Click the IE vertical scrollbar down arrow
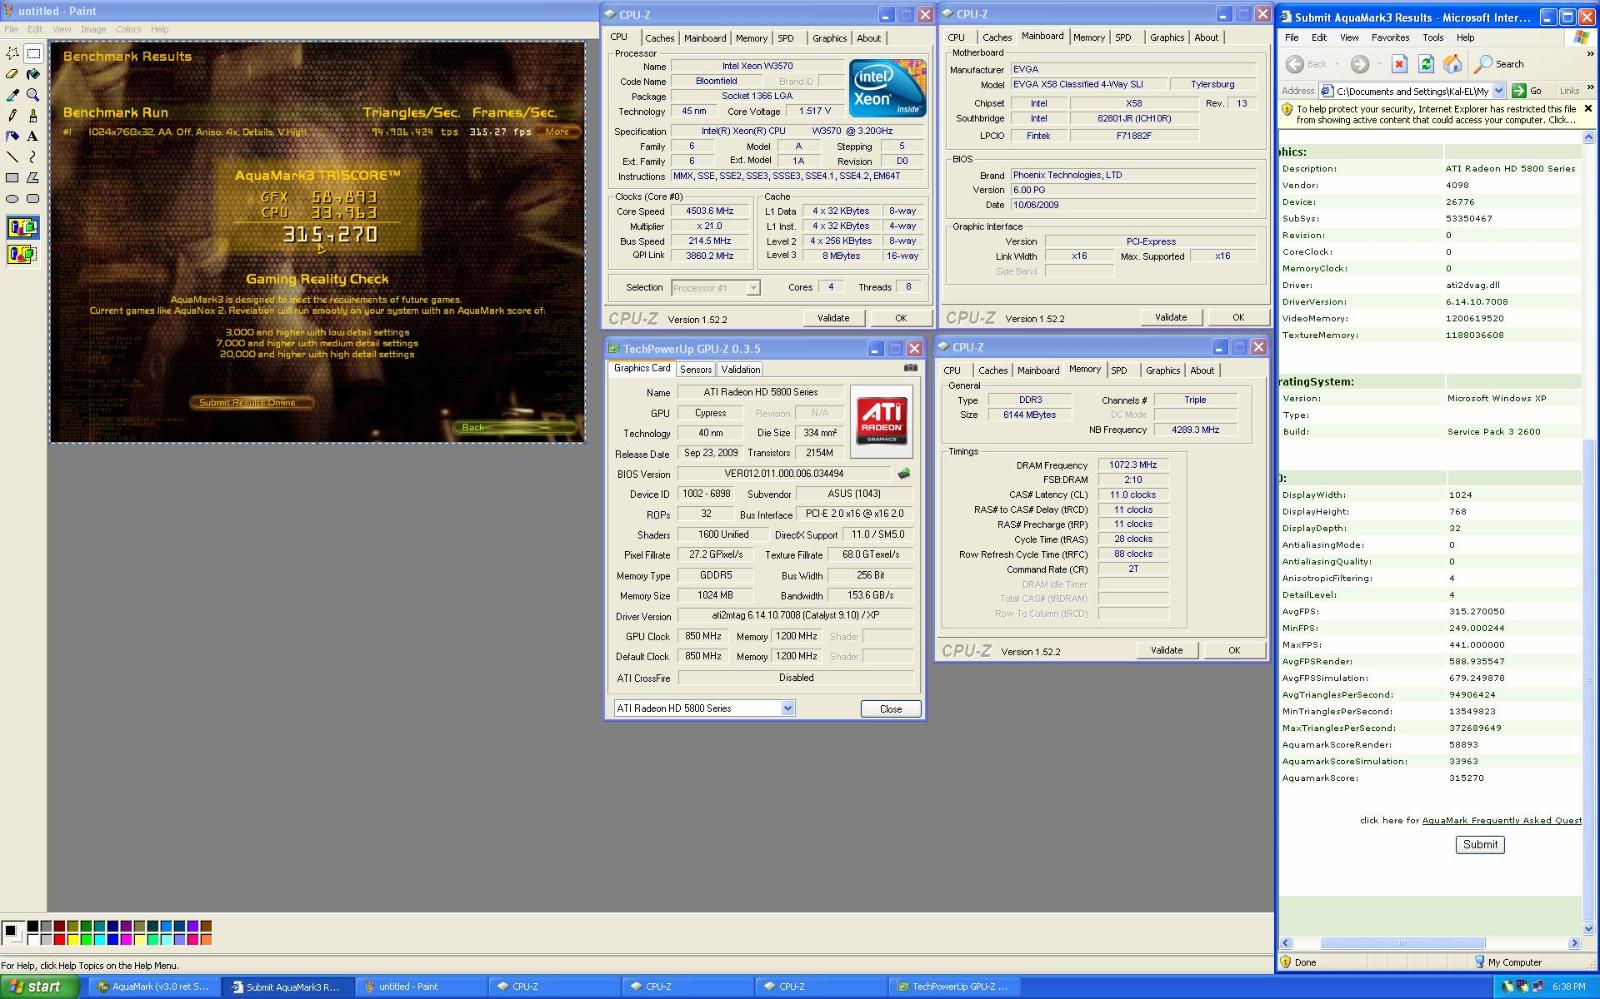 (1589, 929)
